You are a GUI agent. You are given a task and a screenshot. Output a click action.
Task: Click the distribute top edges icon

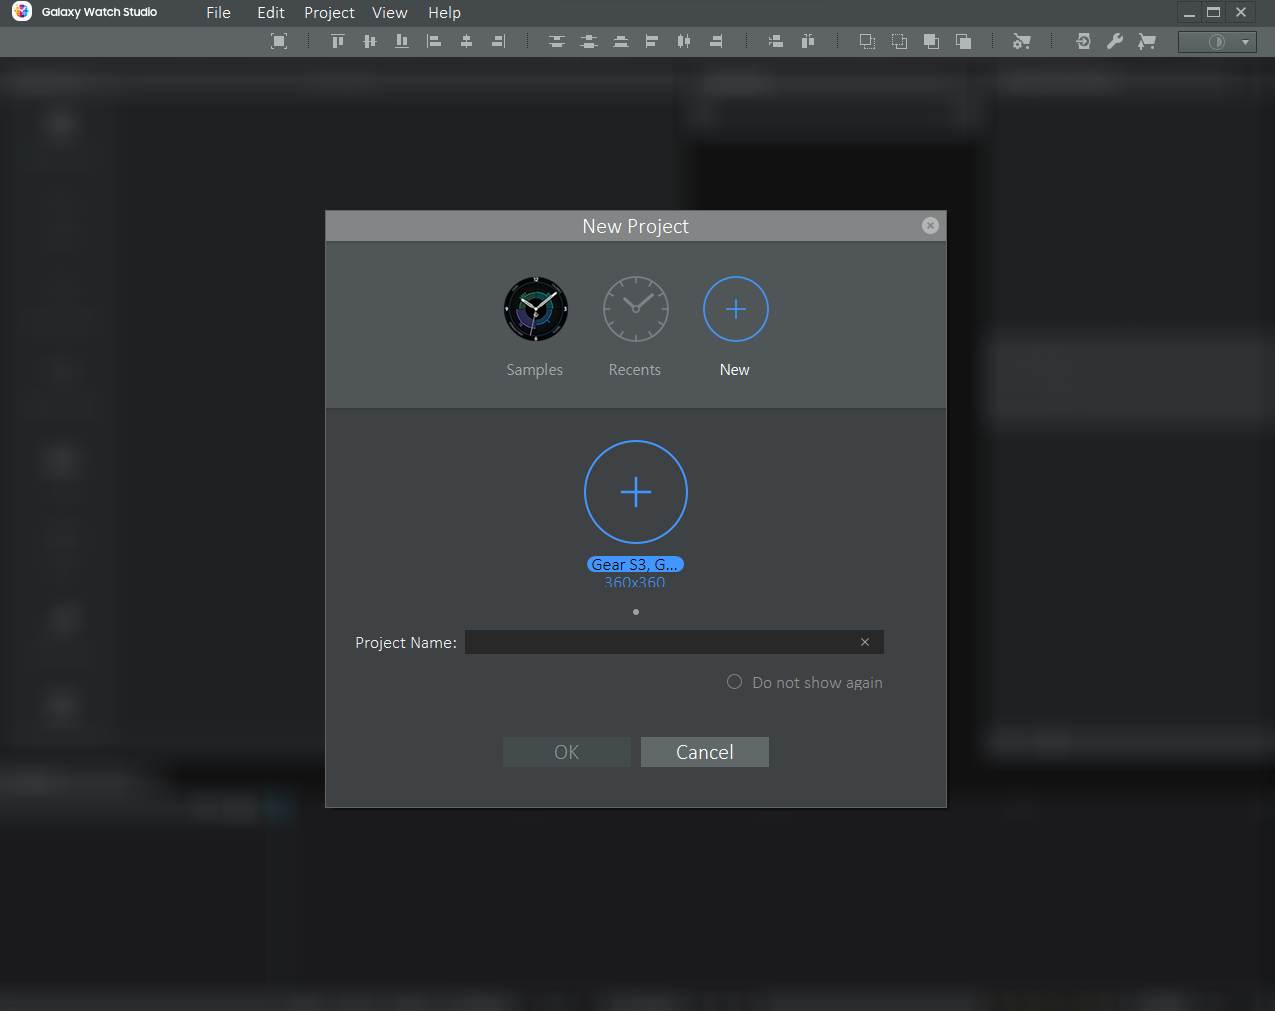pyautogui.click(x=557, y=41)
